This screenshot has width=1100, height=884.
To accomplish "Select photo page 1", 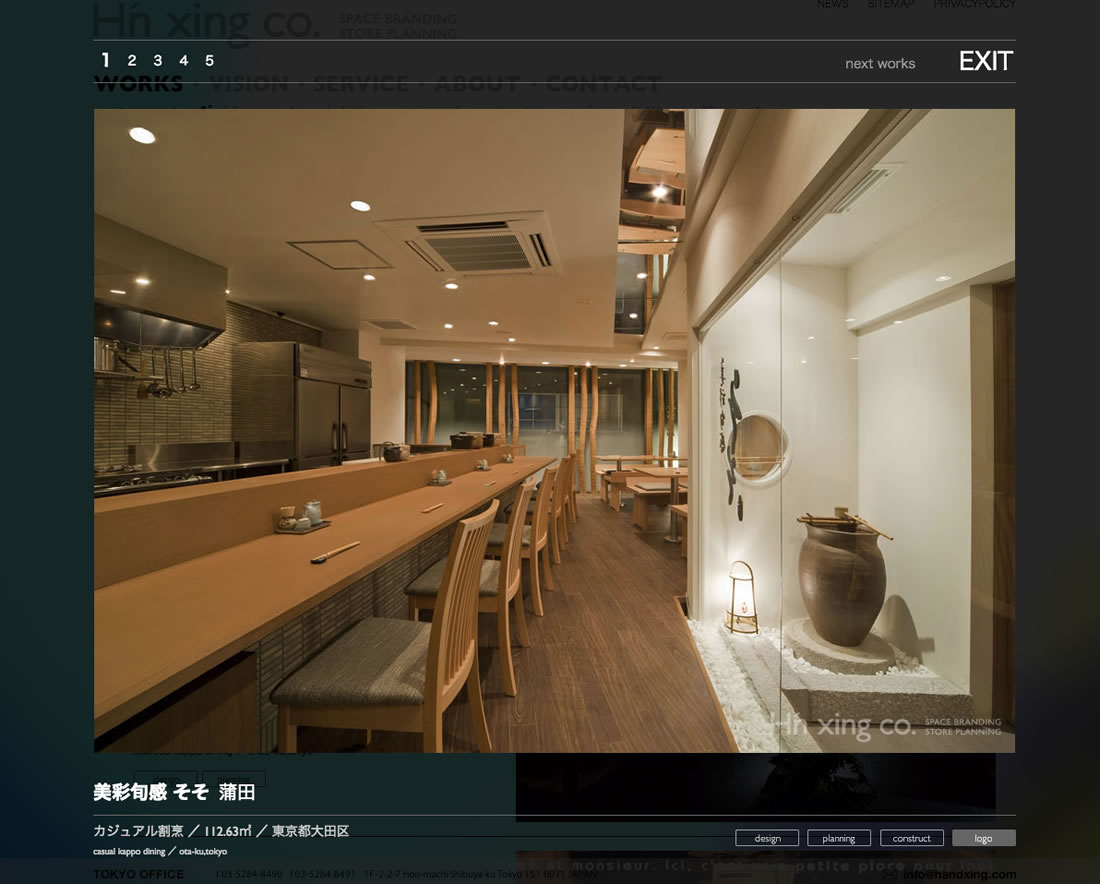I will point(106,61).
